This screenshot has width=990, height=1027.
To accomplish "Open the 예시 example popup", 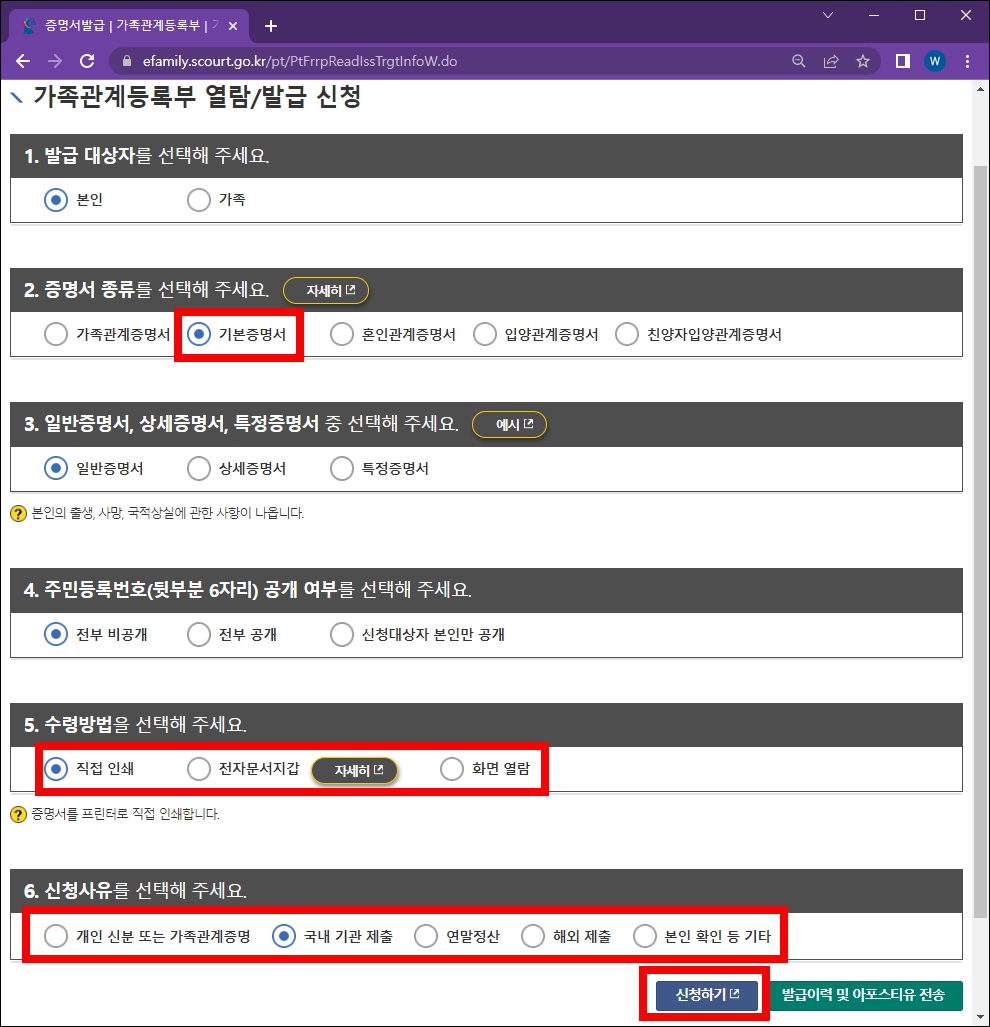I will tap(510, 424).
